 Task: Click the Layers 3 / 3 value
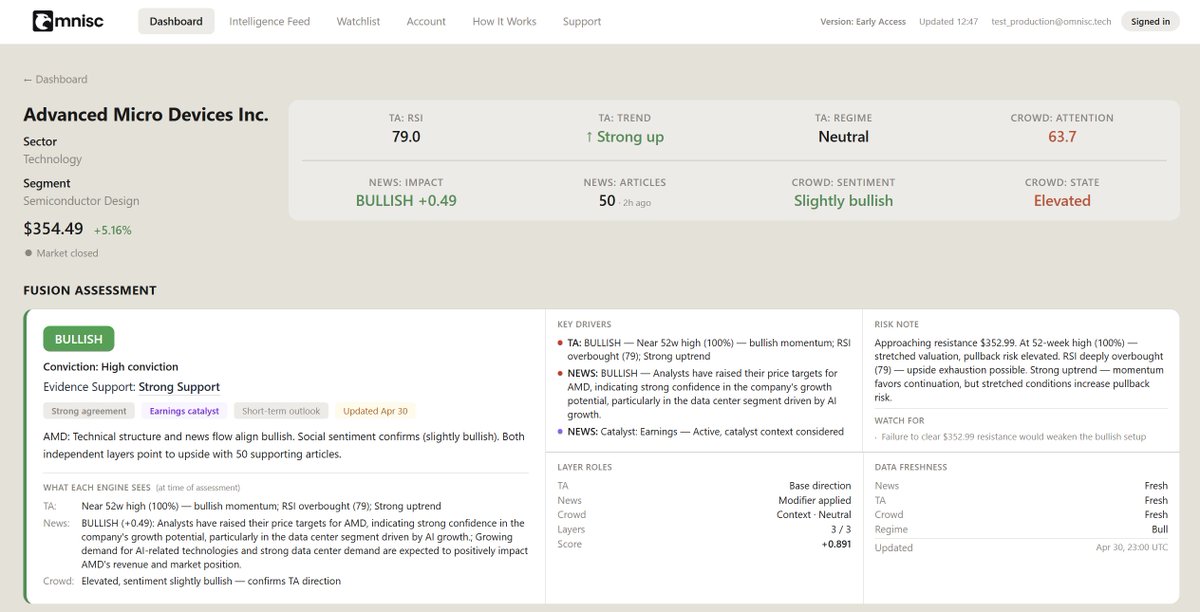point(839,530)
